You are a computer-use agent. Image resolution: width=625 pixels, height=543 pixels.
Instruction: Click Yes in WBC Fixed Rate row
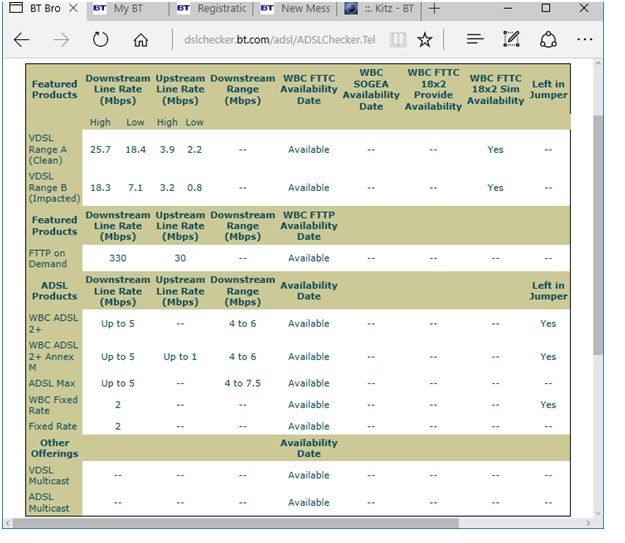click(548, 405)
